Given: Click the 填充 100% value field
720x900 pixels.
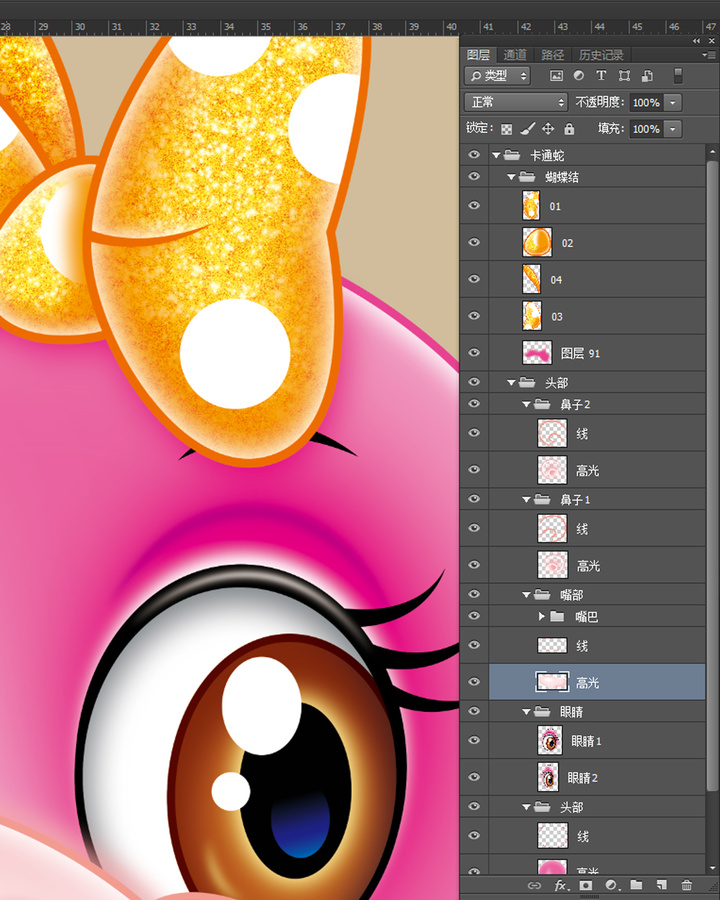Looking at the screenshot, I should pyautogui.click(x=647, y=129).
